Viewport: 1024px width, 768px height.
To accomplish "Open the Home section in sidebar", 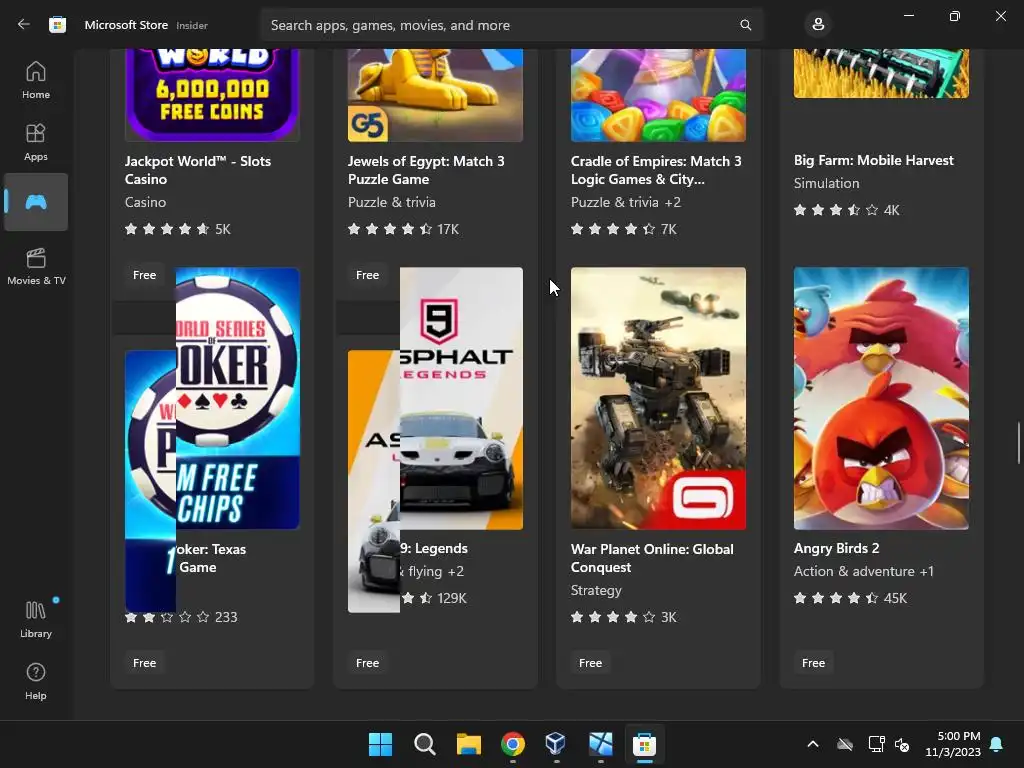I will [x=36, y=80].
